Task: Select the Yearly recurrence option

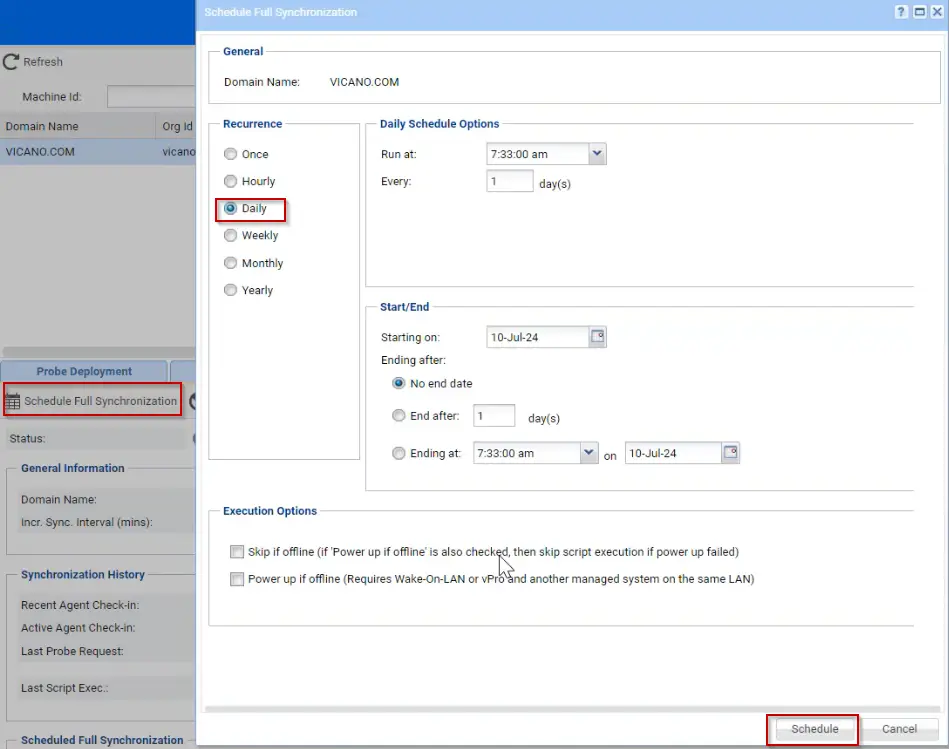Action: pyautogui.click(x=231, y=290)
